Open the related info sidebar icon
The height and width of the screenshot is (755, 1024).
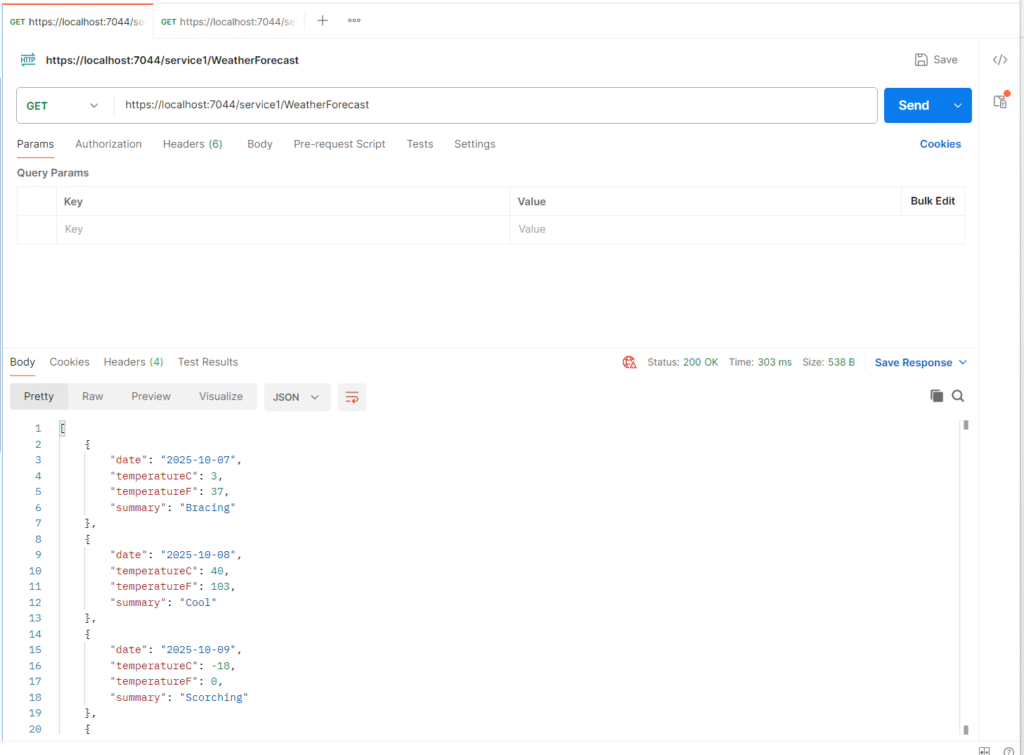point(999,101)
